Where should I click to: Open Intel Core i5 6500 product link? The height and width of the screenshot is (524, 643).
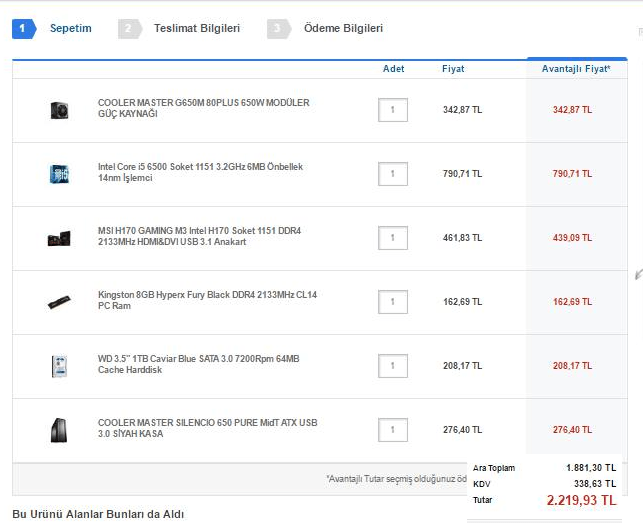[x=200, y=173]
